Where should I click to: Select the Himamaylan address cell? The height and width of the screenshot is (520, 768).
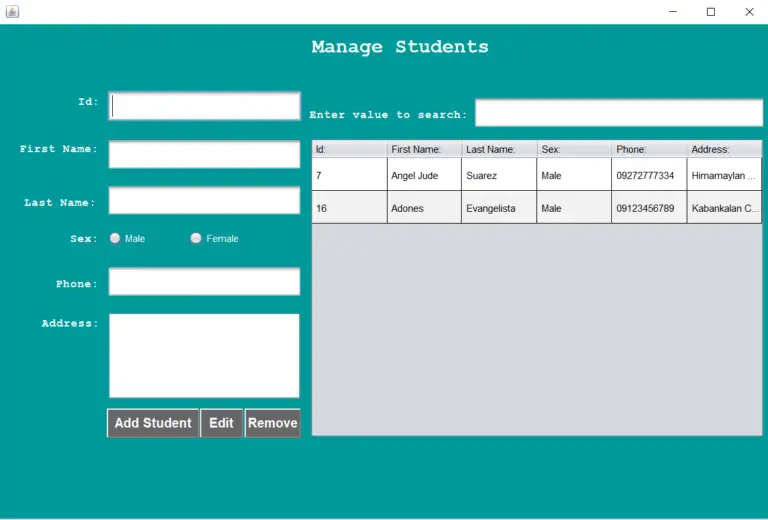[x=724, y=174]
